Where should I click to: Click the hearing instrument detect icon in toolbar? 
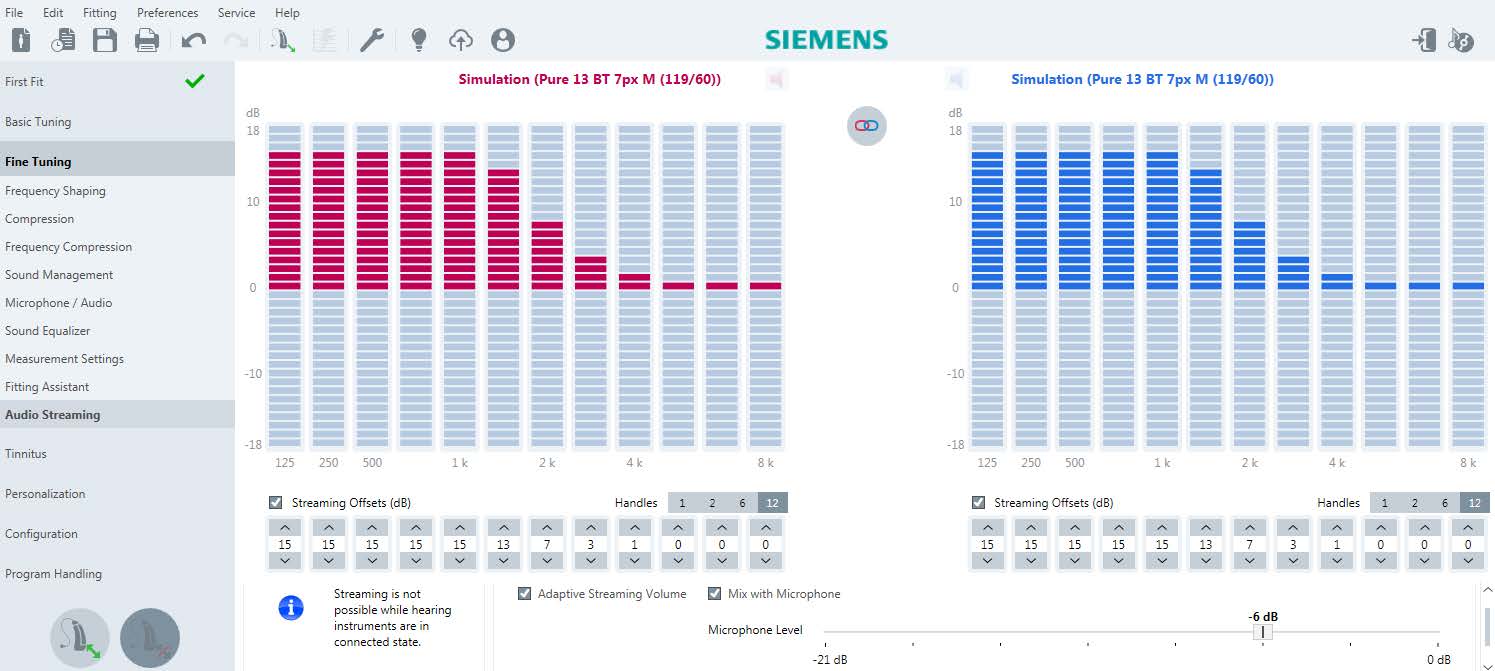click(x=283, y=40)
